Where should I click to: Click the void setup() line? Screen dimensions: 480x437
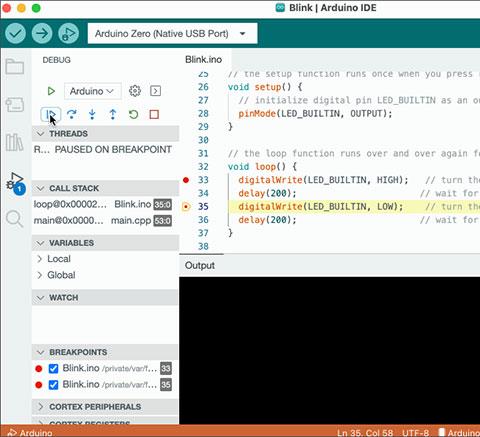(x=265, y=87)
